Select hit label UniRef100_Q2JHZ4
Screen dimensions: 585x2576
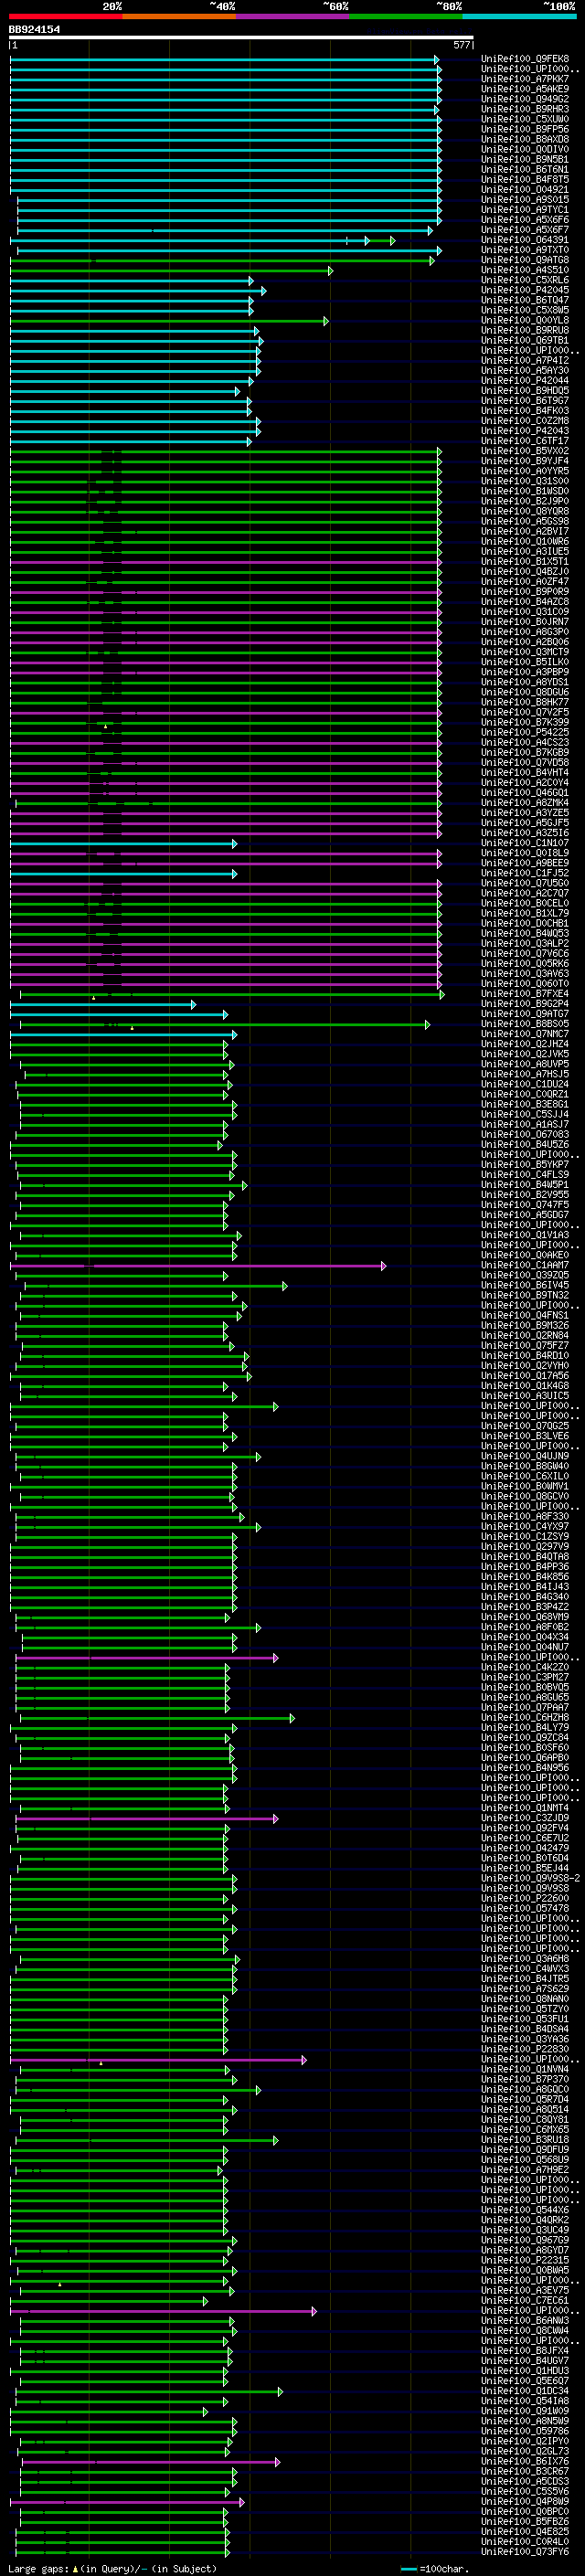[525, 1044]
